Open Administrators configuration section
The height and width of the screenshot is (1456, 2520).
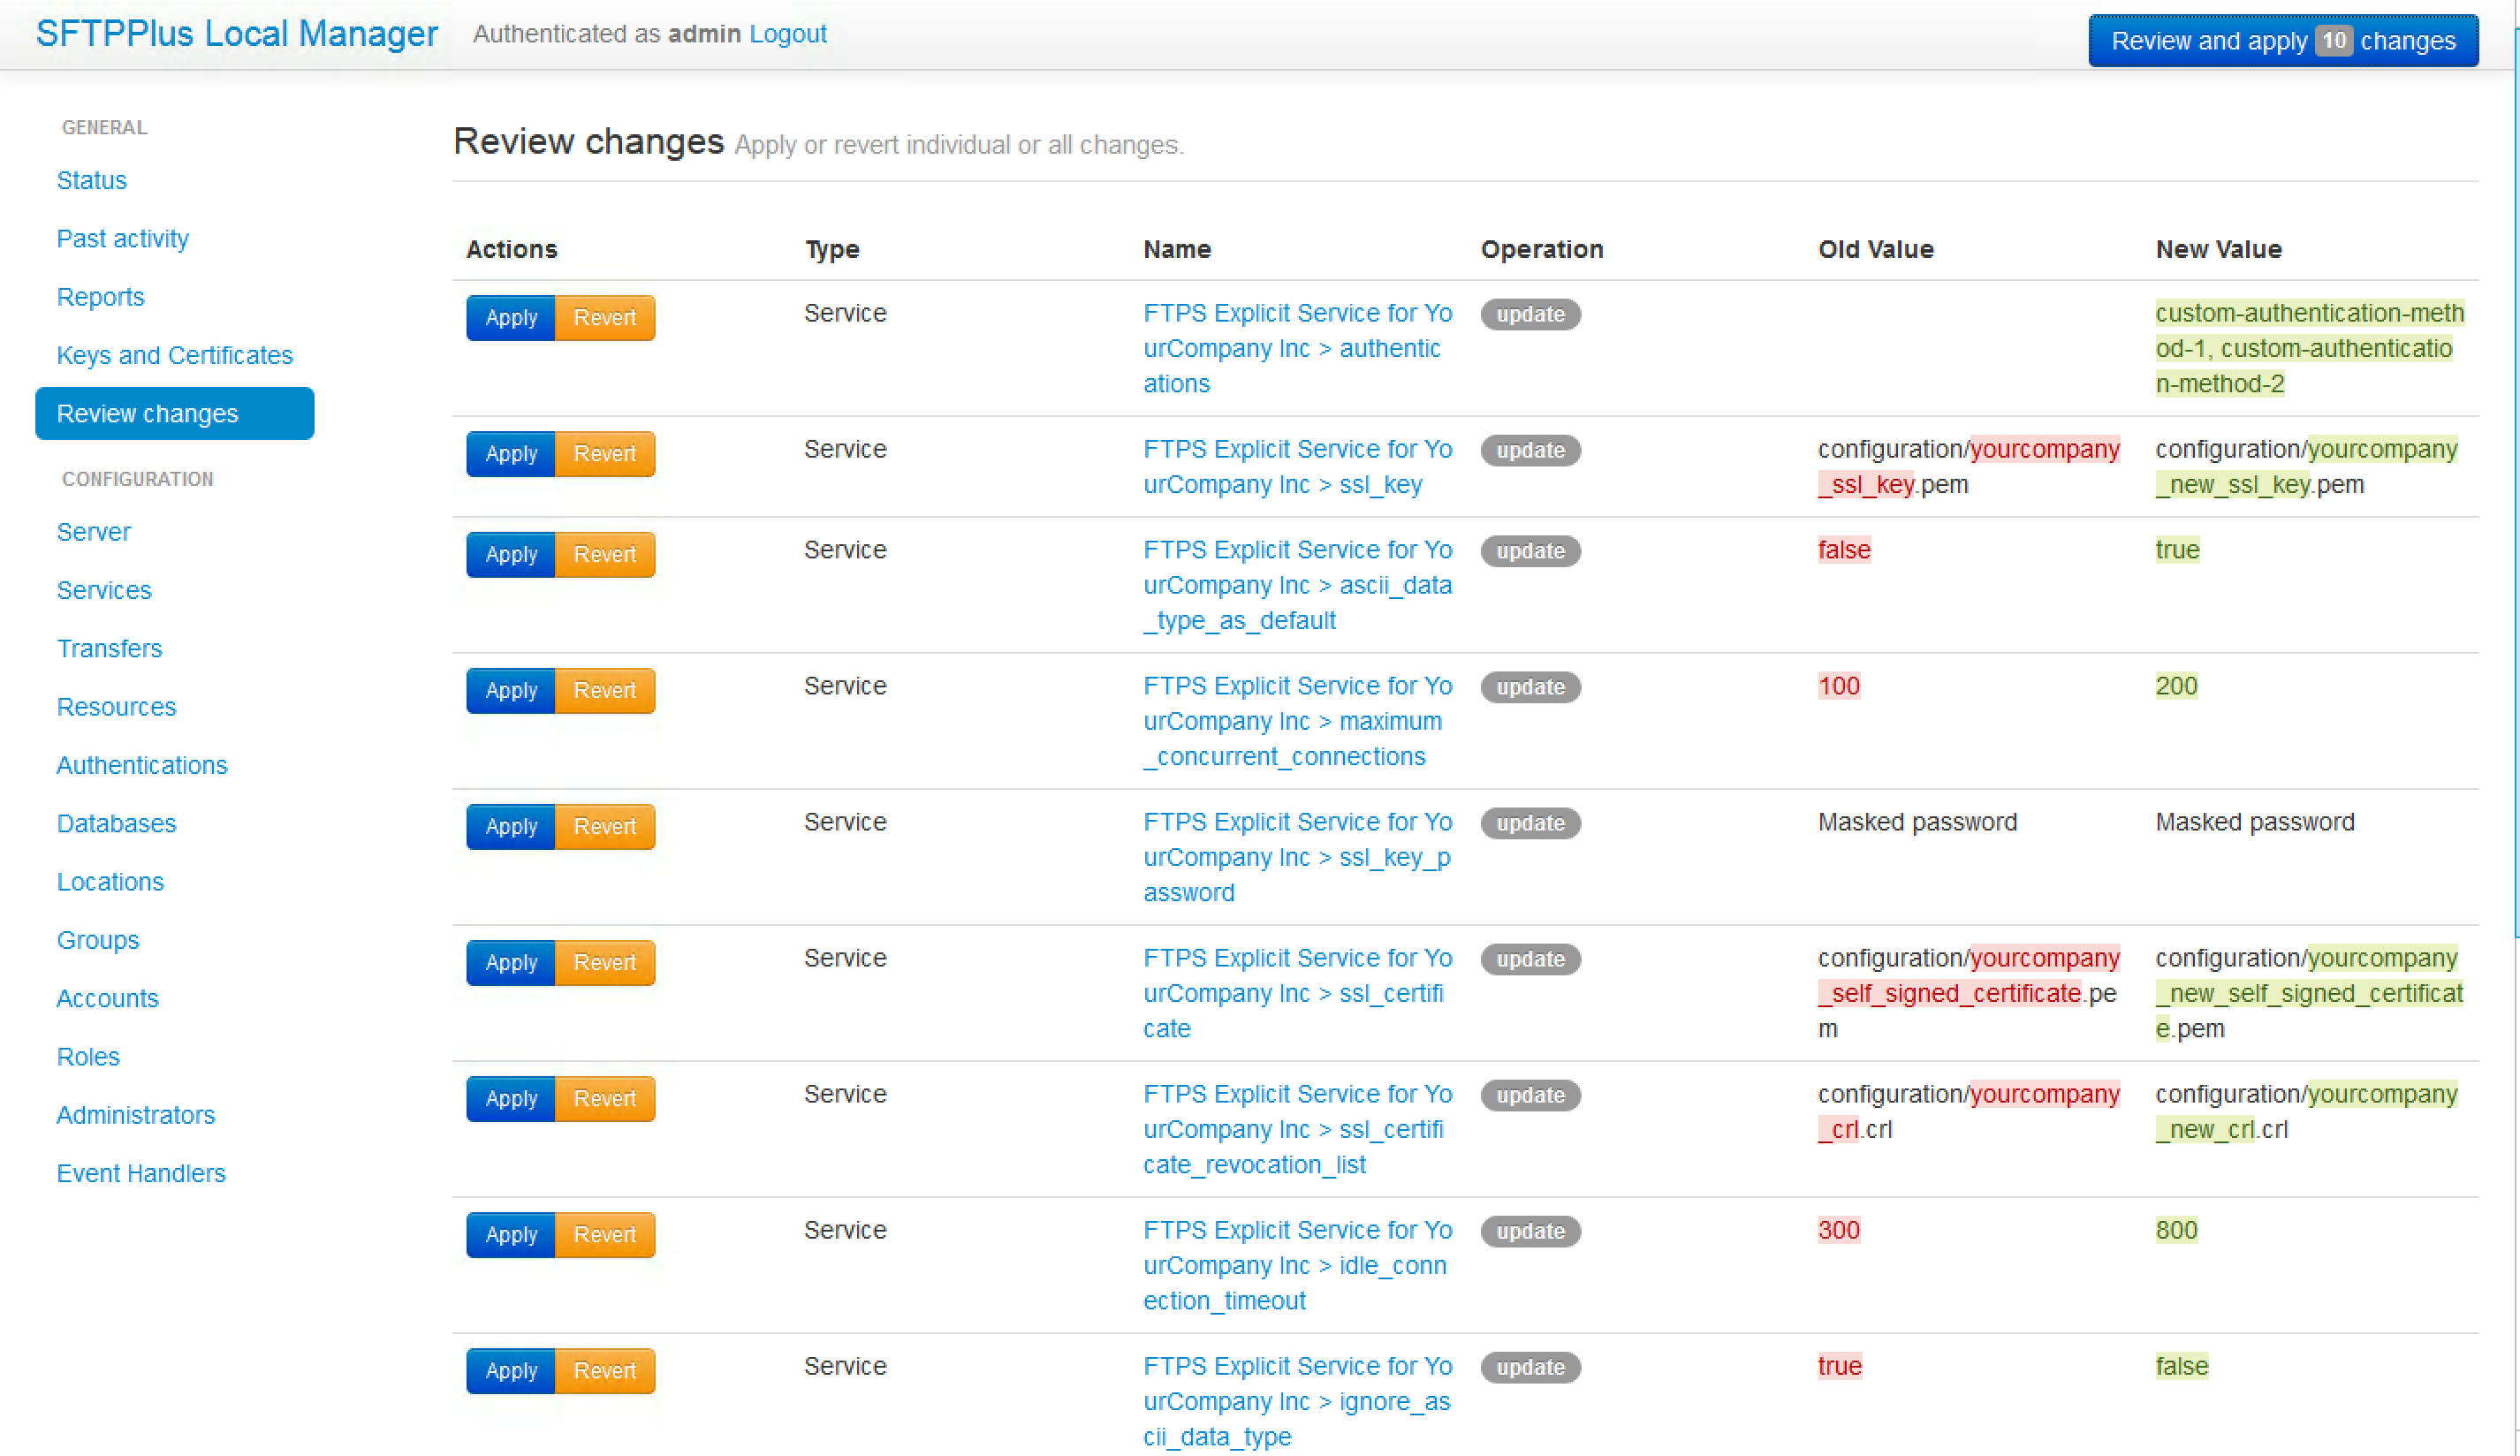[x=135, y=1116]
